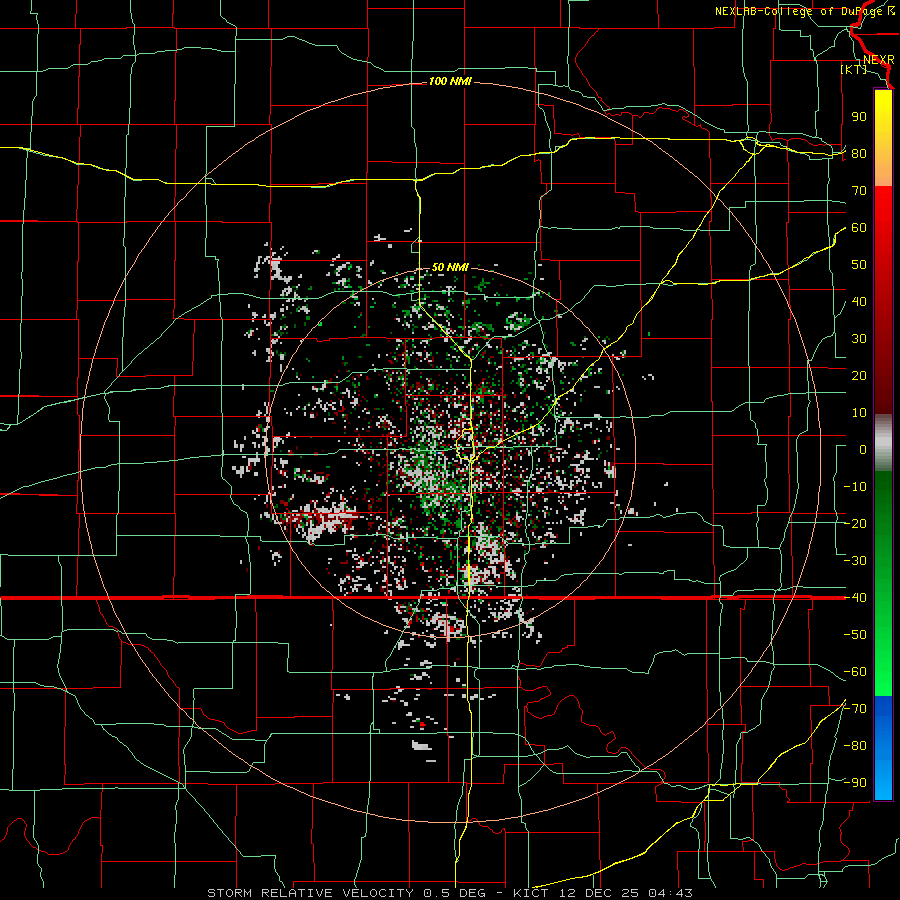Pick the blue bottom segment of the color bar
Image resolution: width=900 pixels, height=900 pixels.
click(x=883, y=748)
